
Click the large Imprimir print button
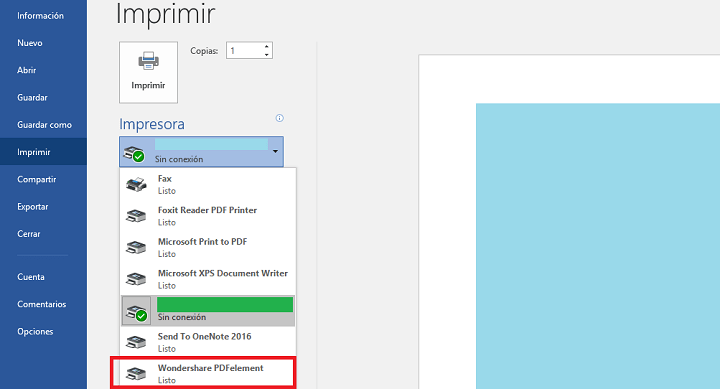point(148,73)
